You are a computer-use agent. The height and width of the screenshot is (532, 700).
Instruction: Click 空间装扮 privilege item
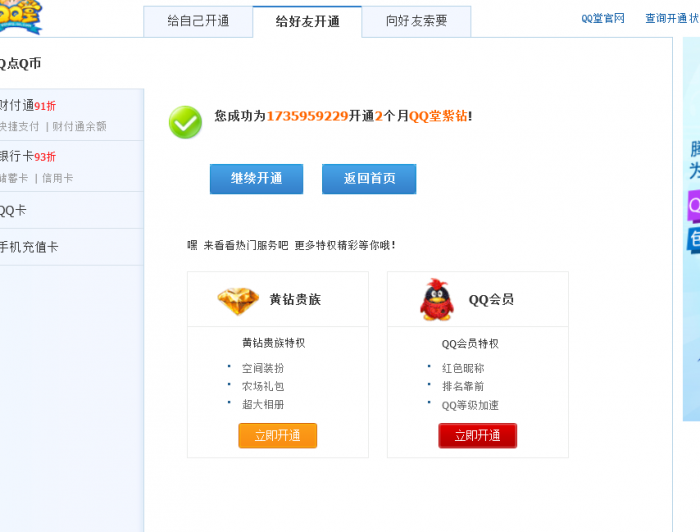263,368
